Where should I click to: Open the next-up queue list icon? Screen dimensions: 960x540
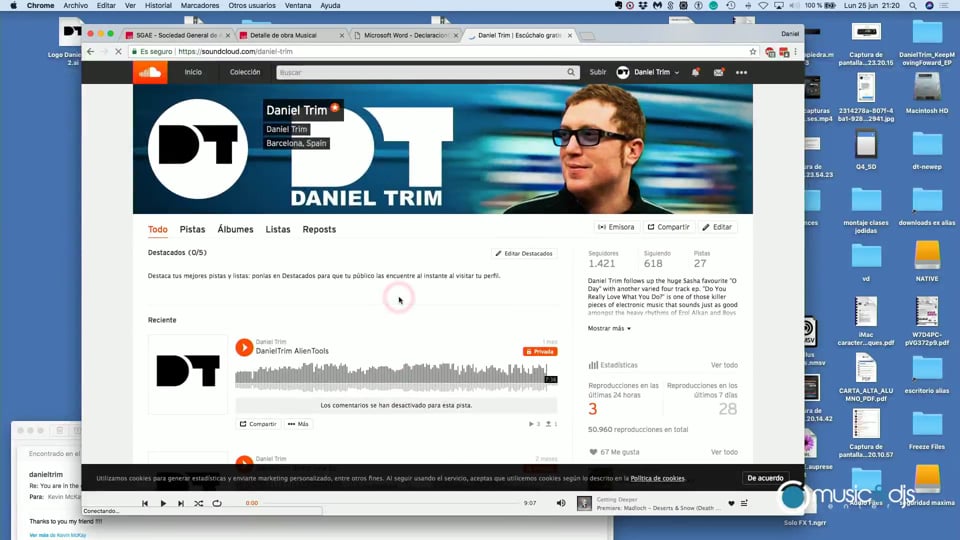[744, 503]
